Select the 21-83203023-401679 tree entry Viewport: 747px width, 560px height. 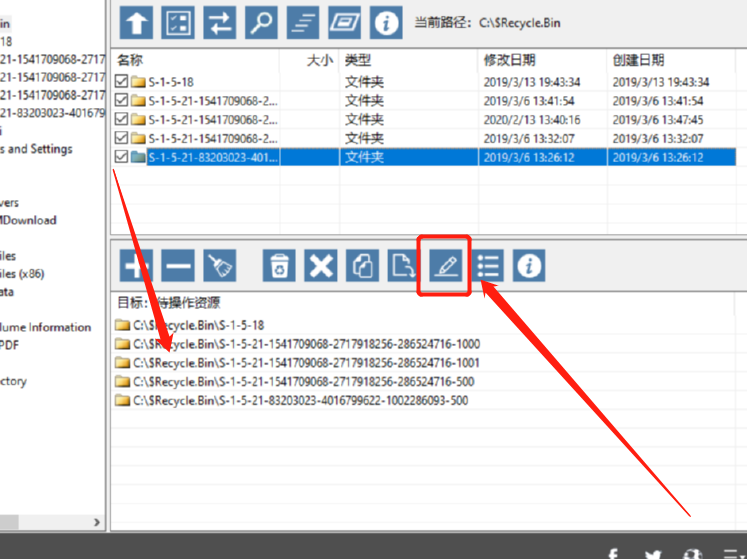click(52, 113)
